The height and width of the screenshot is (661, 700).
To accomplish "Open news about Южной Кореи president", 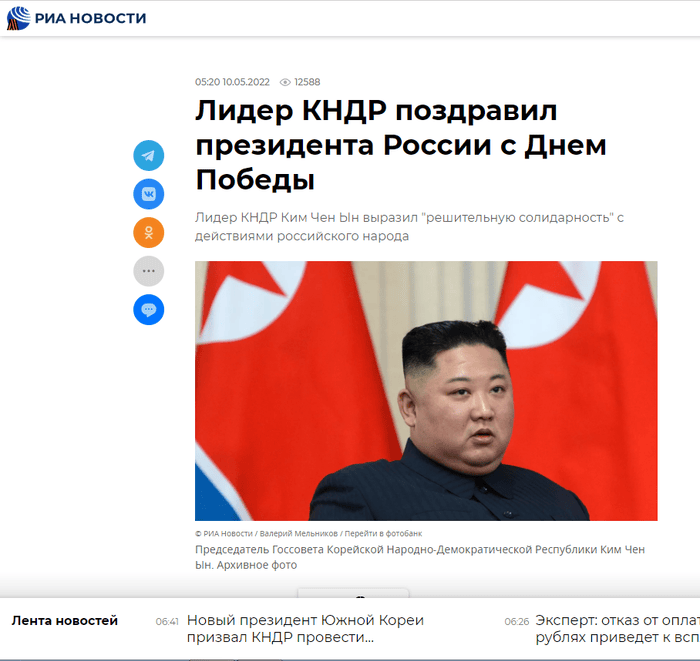I will (305, 628).
